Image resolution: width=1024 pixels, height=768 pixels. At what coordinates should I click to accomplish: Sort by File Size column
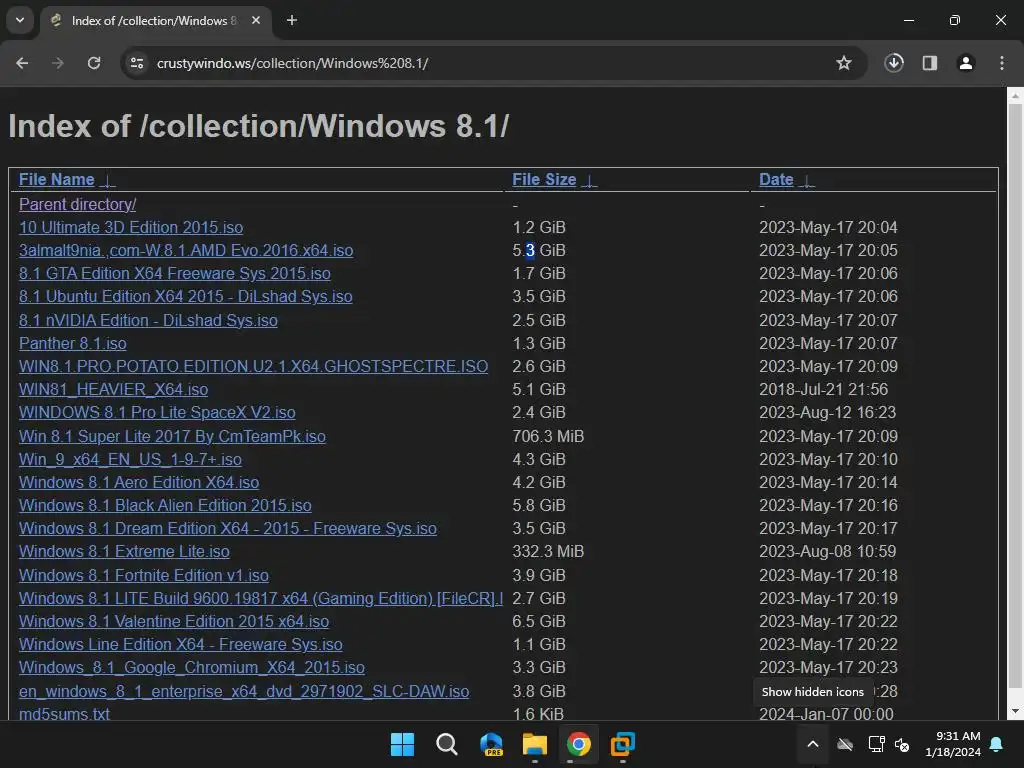tap(544, 180)
